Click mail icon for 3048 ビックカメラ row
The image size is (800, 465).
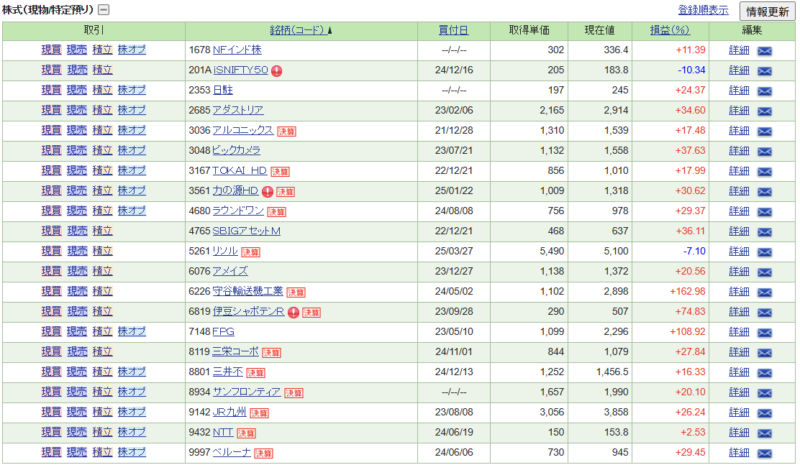[x=764, y=151]
